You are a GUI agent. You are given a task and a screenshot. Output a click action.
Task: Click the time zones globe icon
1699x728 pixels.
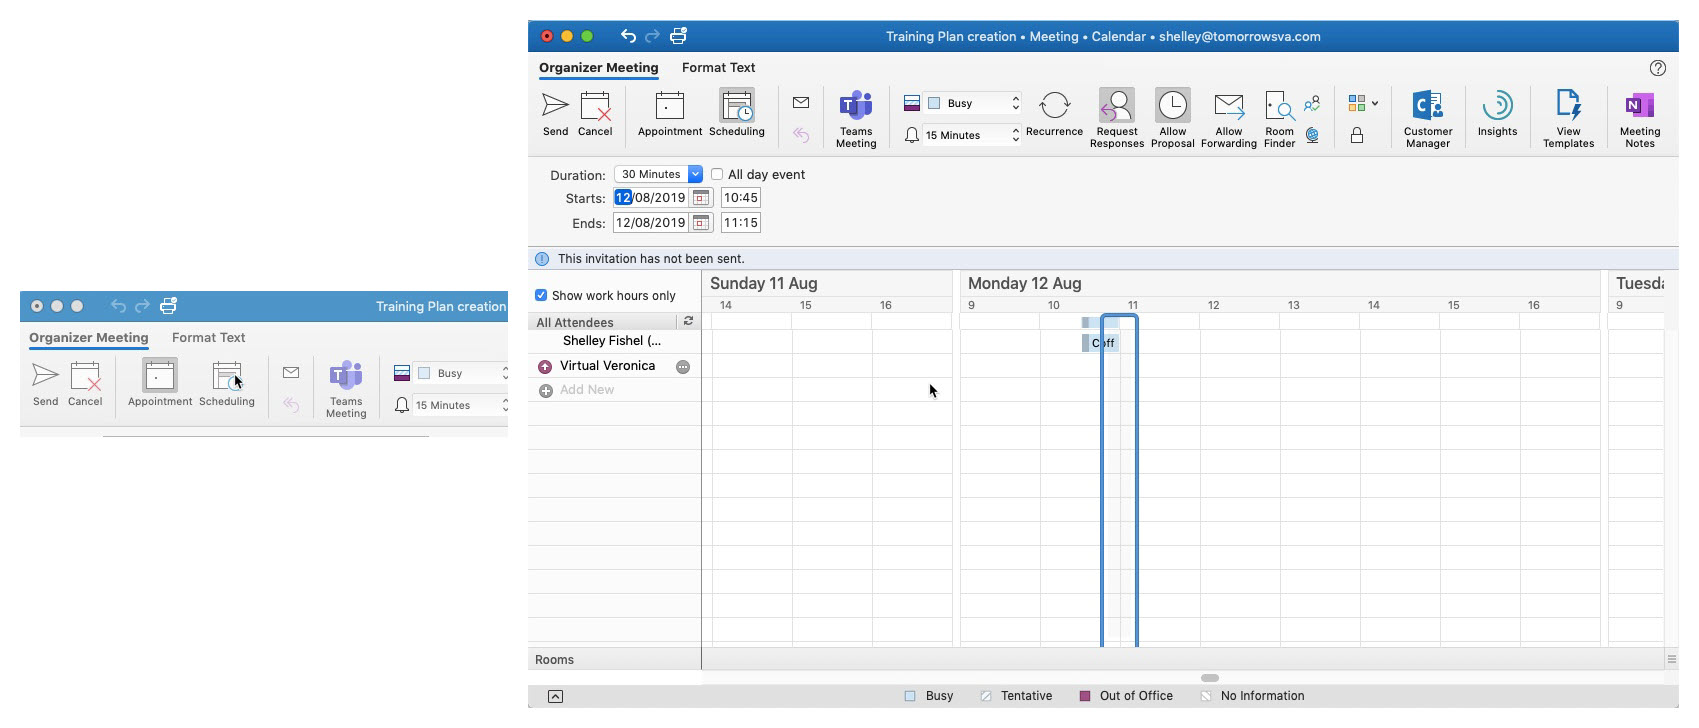click(1313, 135)
